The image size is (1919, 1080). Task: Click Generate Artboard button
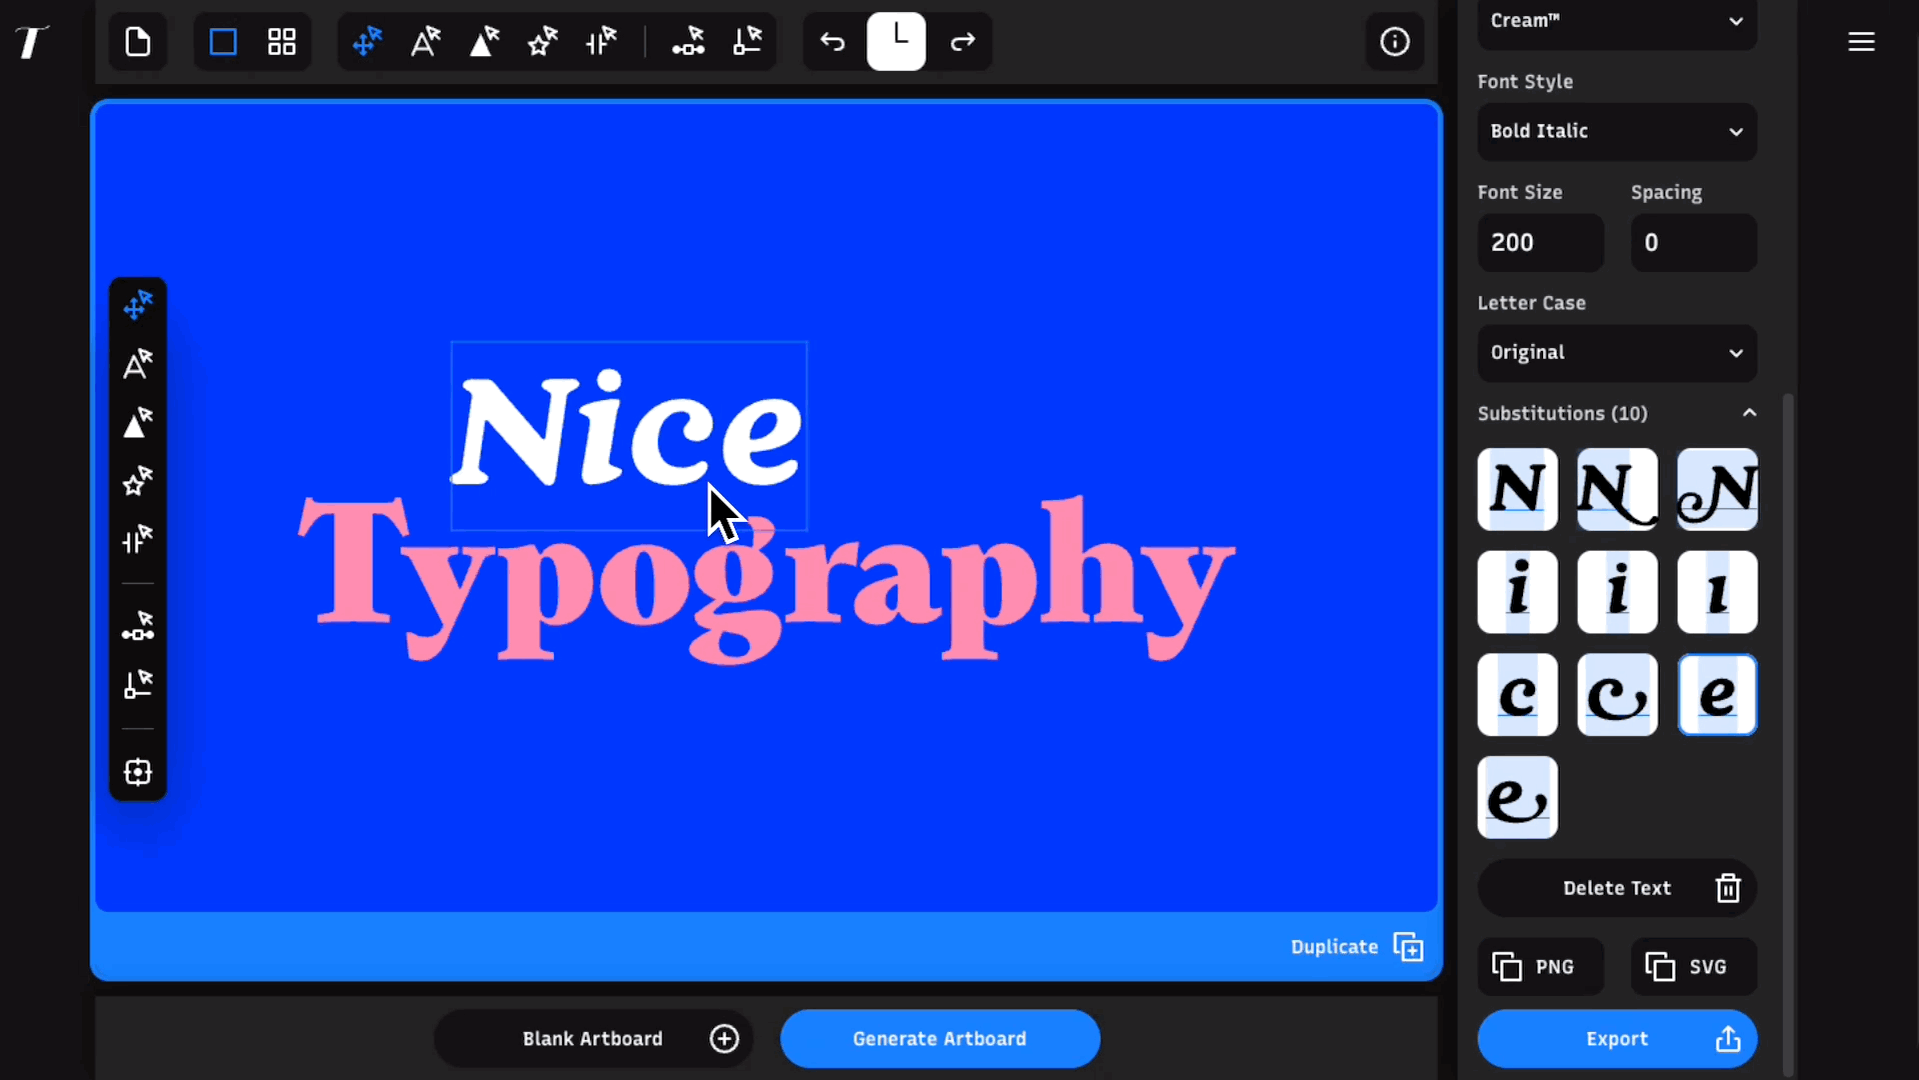click(x=940, y=1039)
